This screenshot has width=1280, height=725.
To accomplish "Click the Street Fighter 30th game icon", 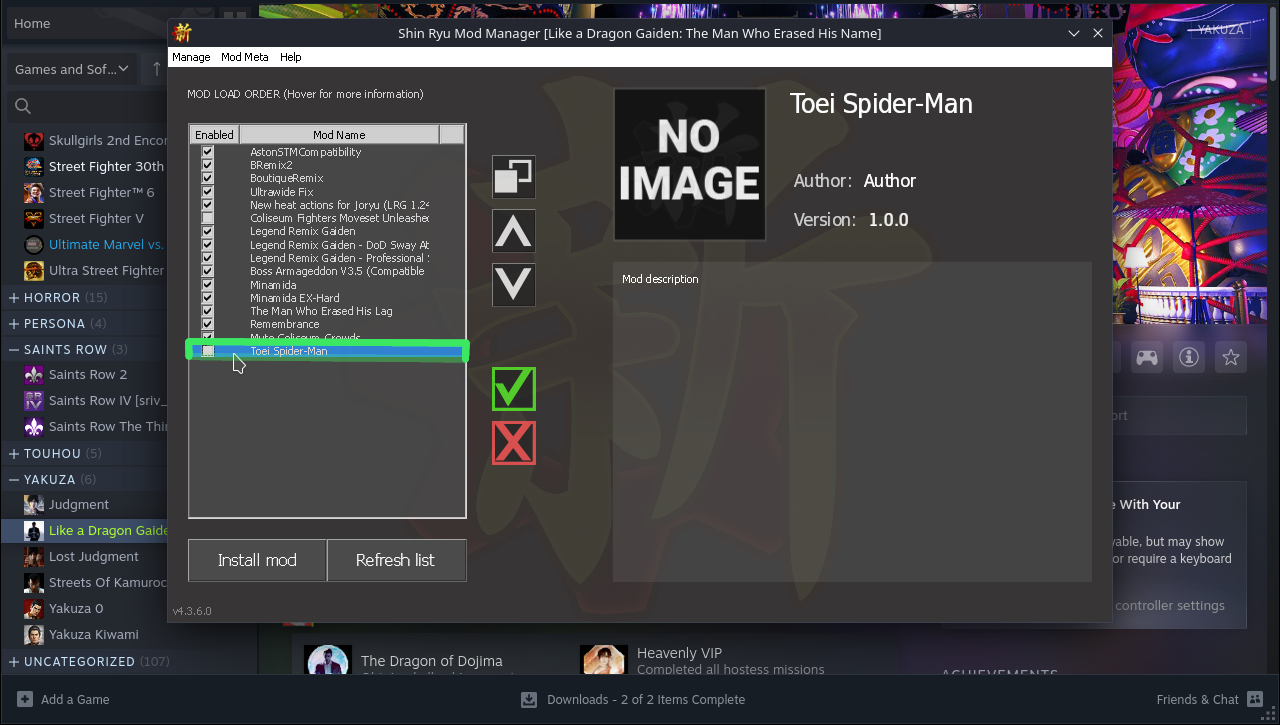I will click(x=34, y=166).
